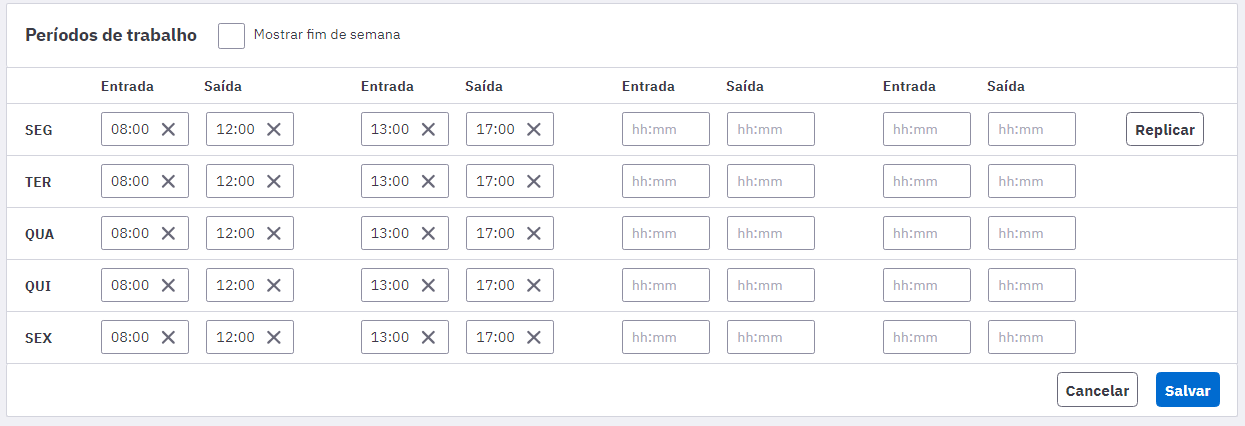Viewport: 1245px width, 426px height.
Task: Clear QUA first entry time 08:00
Action: point(168,233)
